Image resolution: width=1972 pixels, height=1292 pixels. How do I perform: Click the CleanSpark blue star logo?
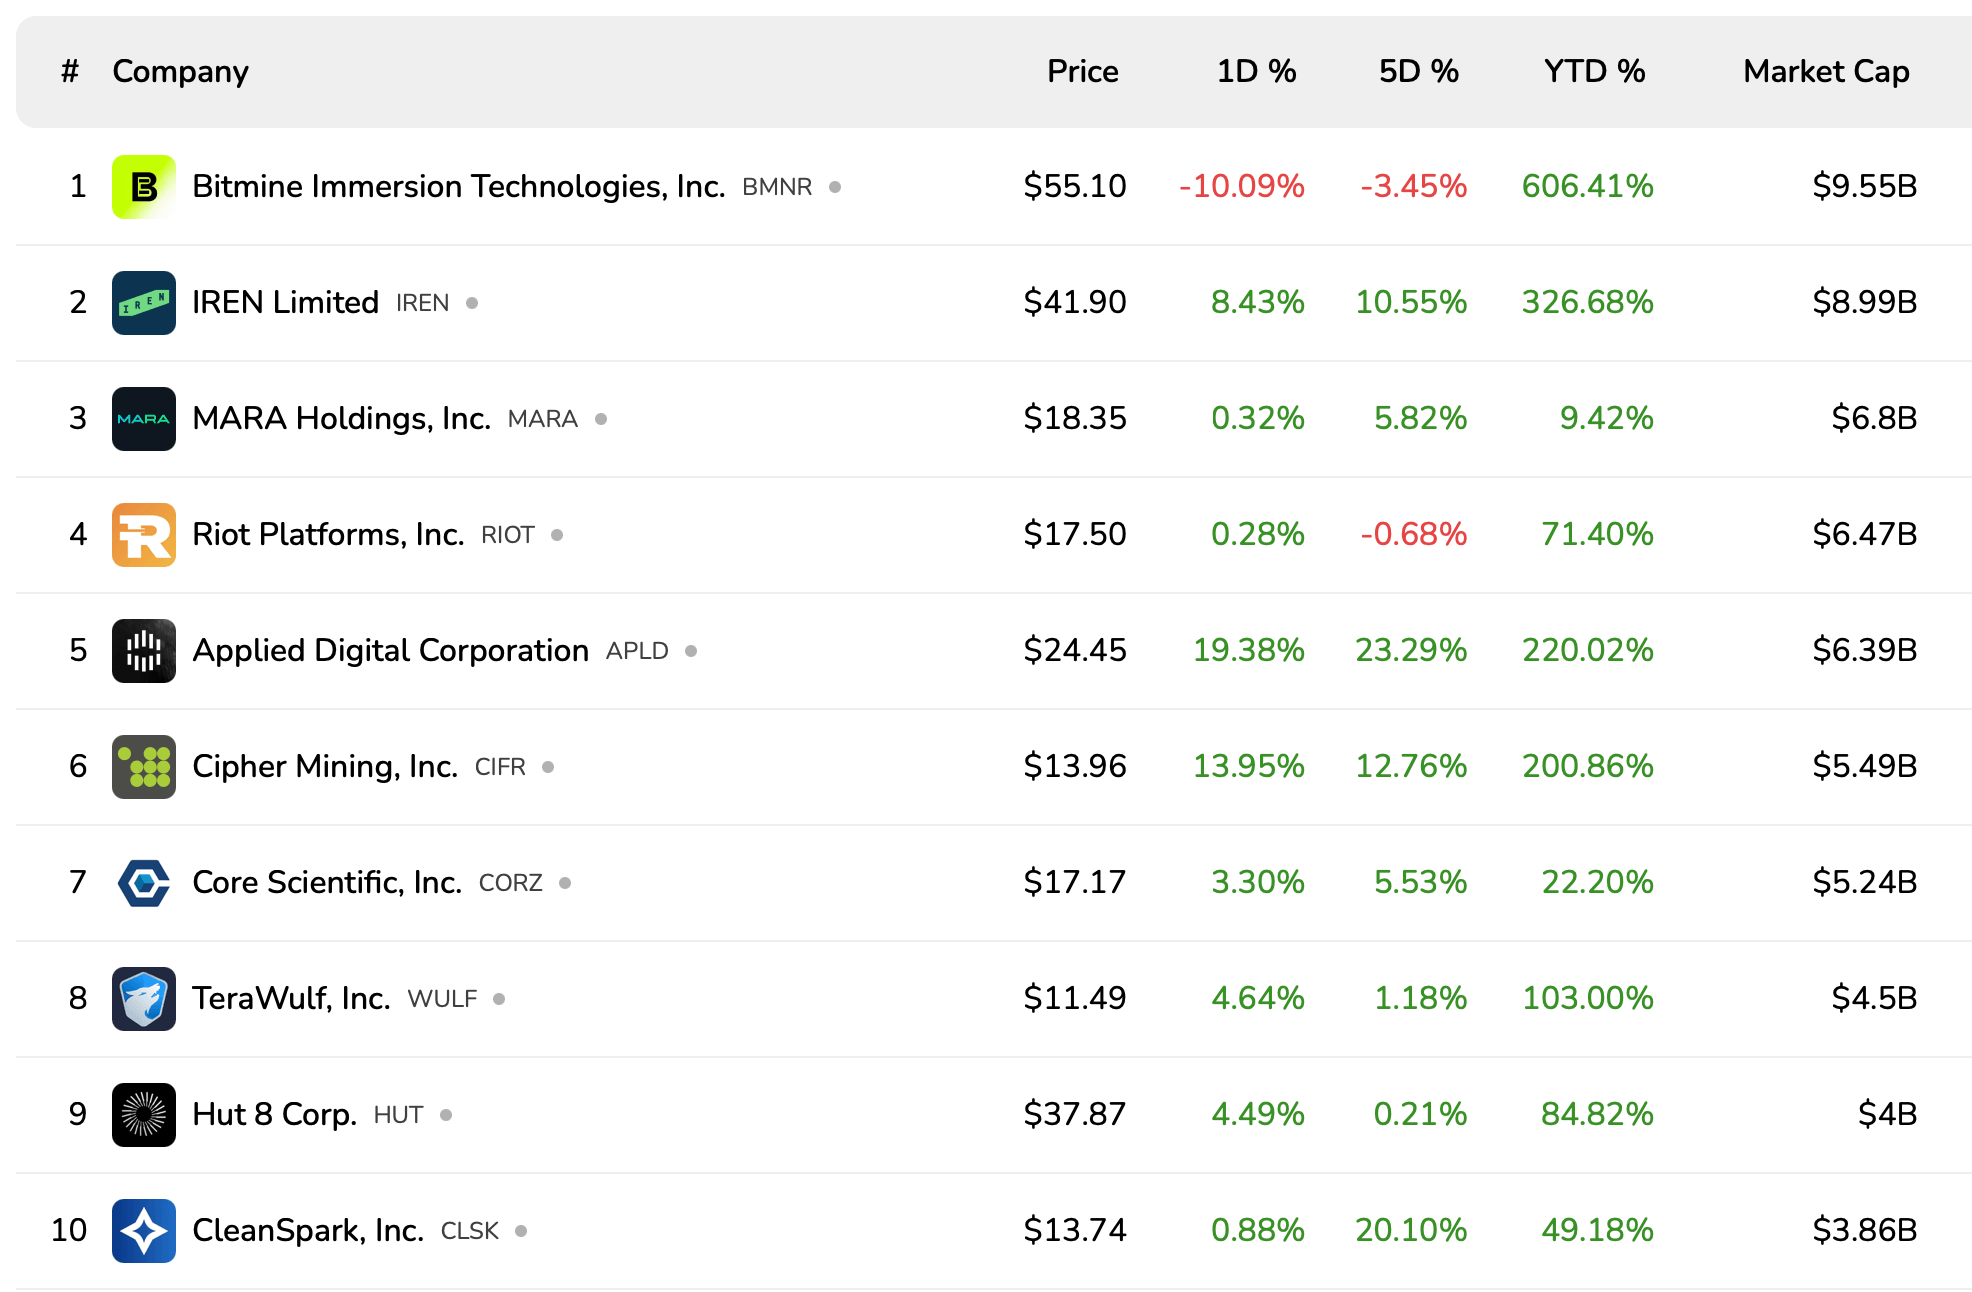tap(143, 1231)
